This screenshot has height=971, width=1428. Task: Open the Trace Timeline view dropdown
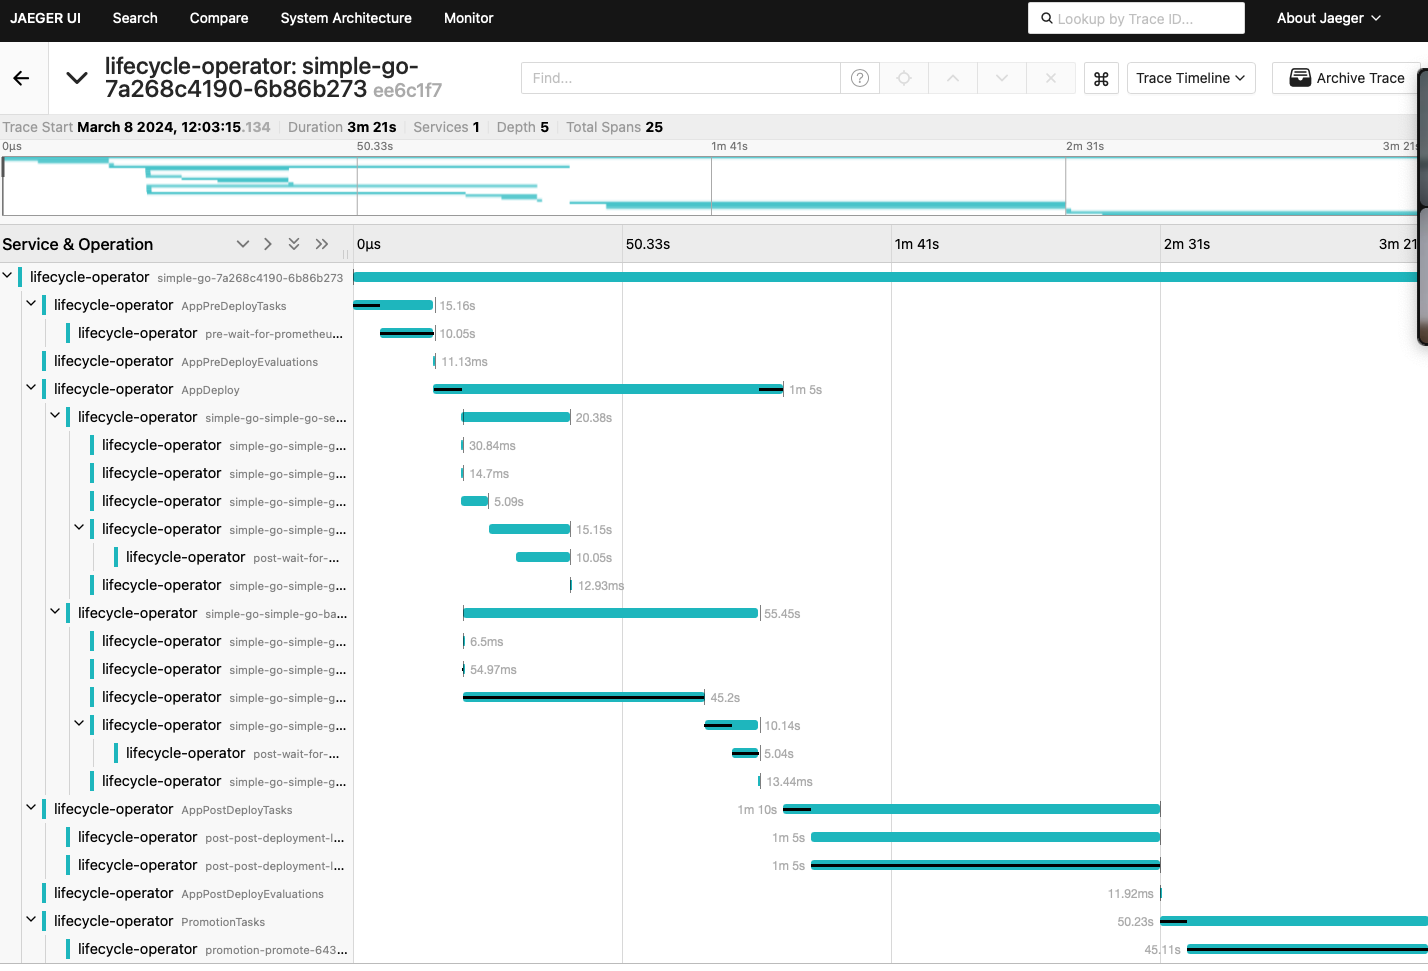[x=1190, y=78]
